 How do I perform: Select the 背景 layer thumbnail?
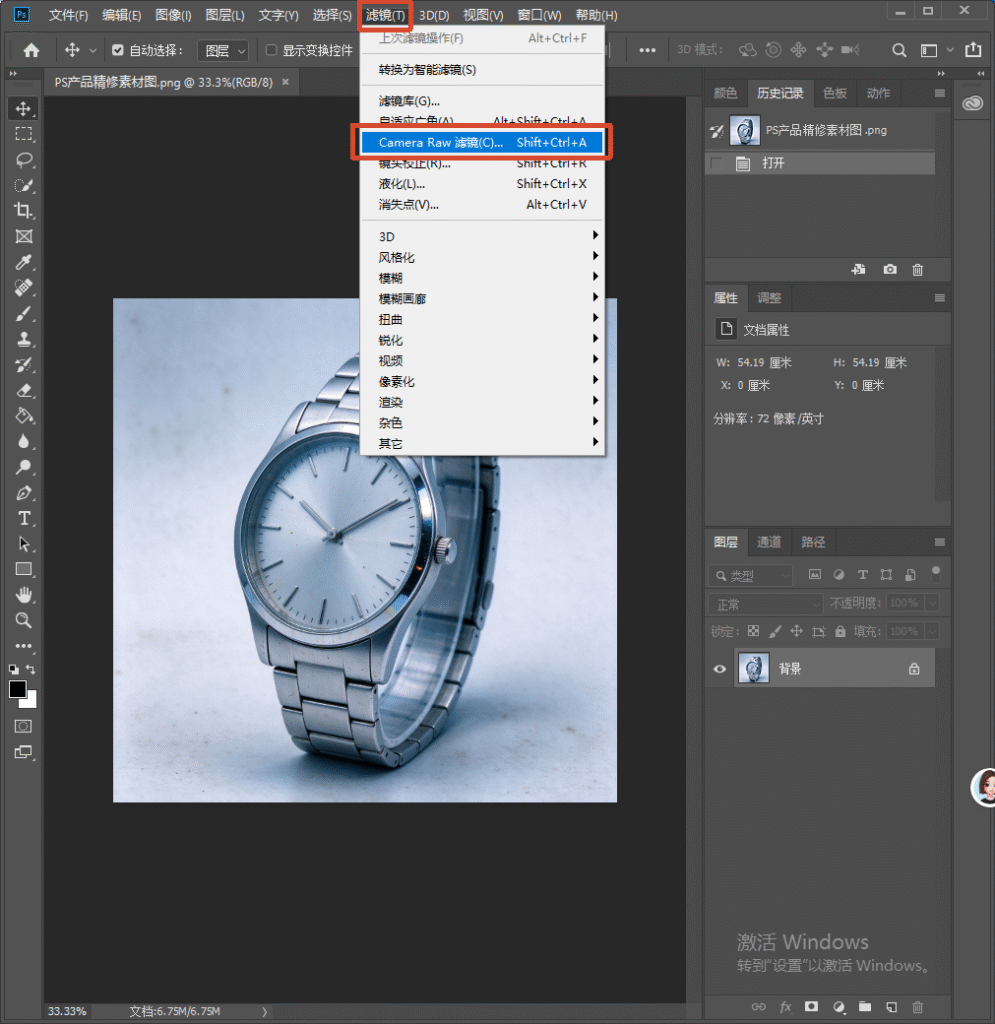coord(753,668)
